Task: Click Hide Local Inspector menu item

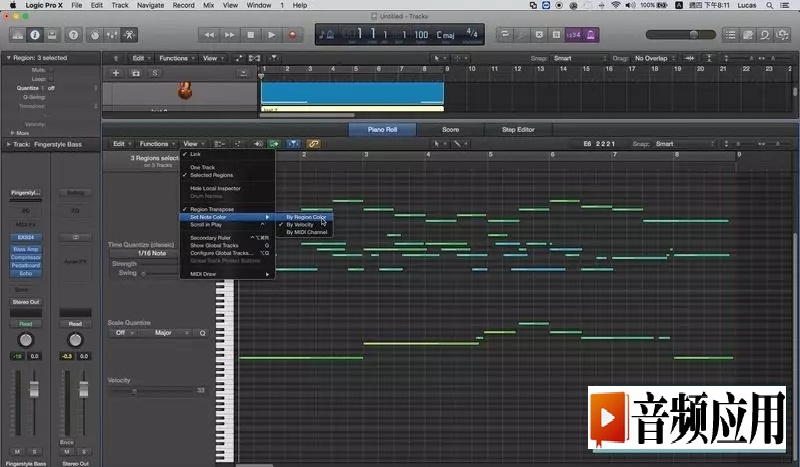Action: click(228, 188)
